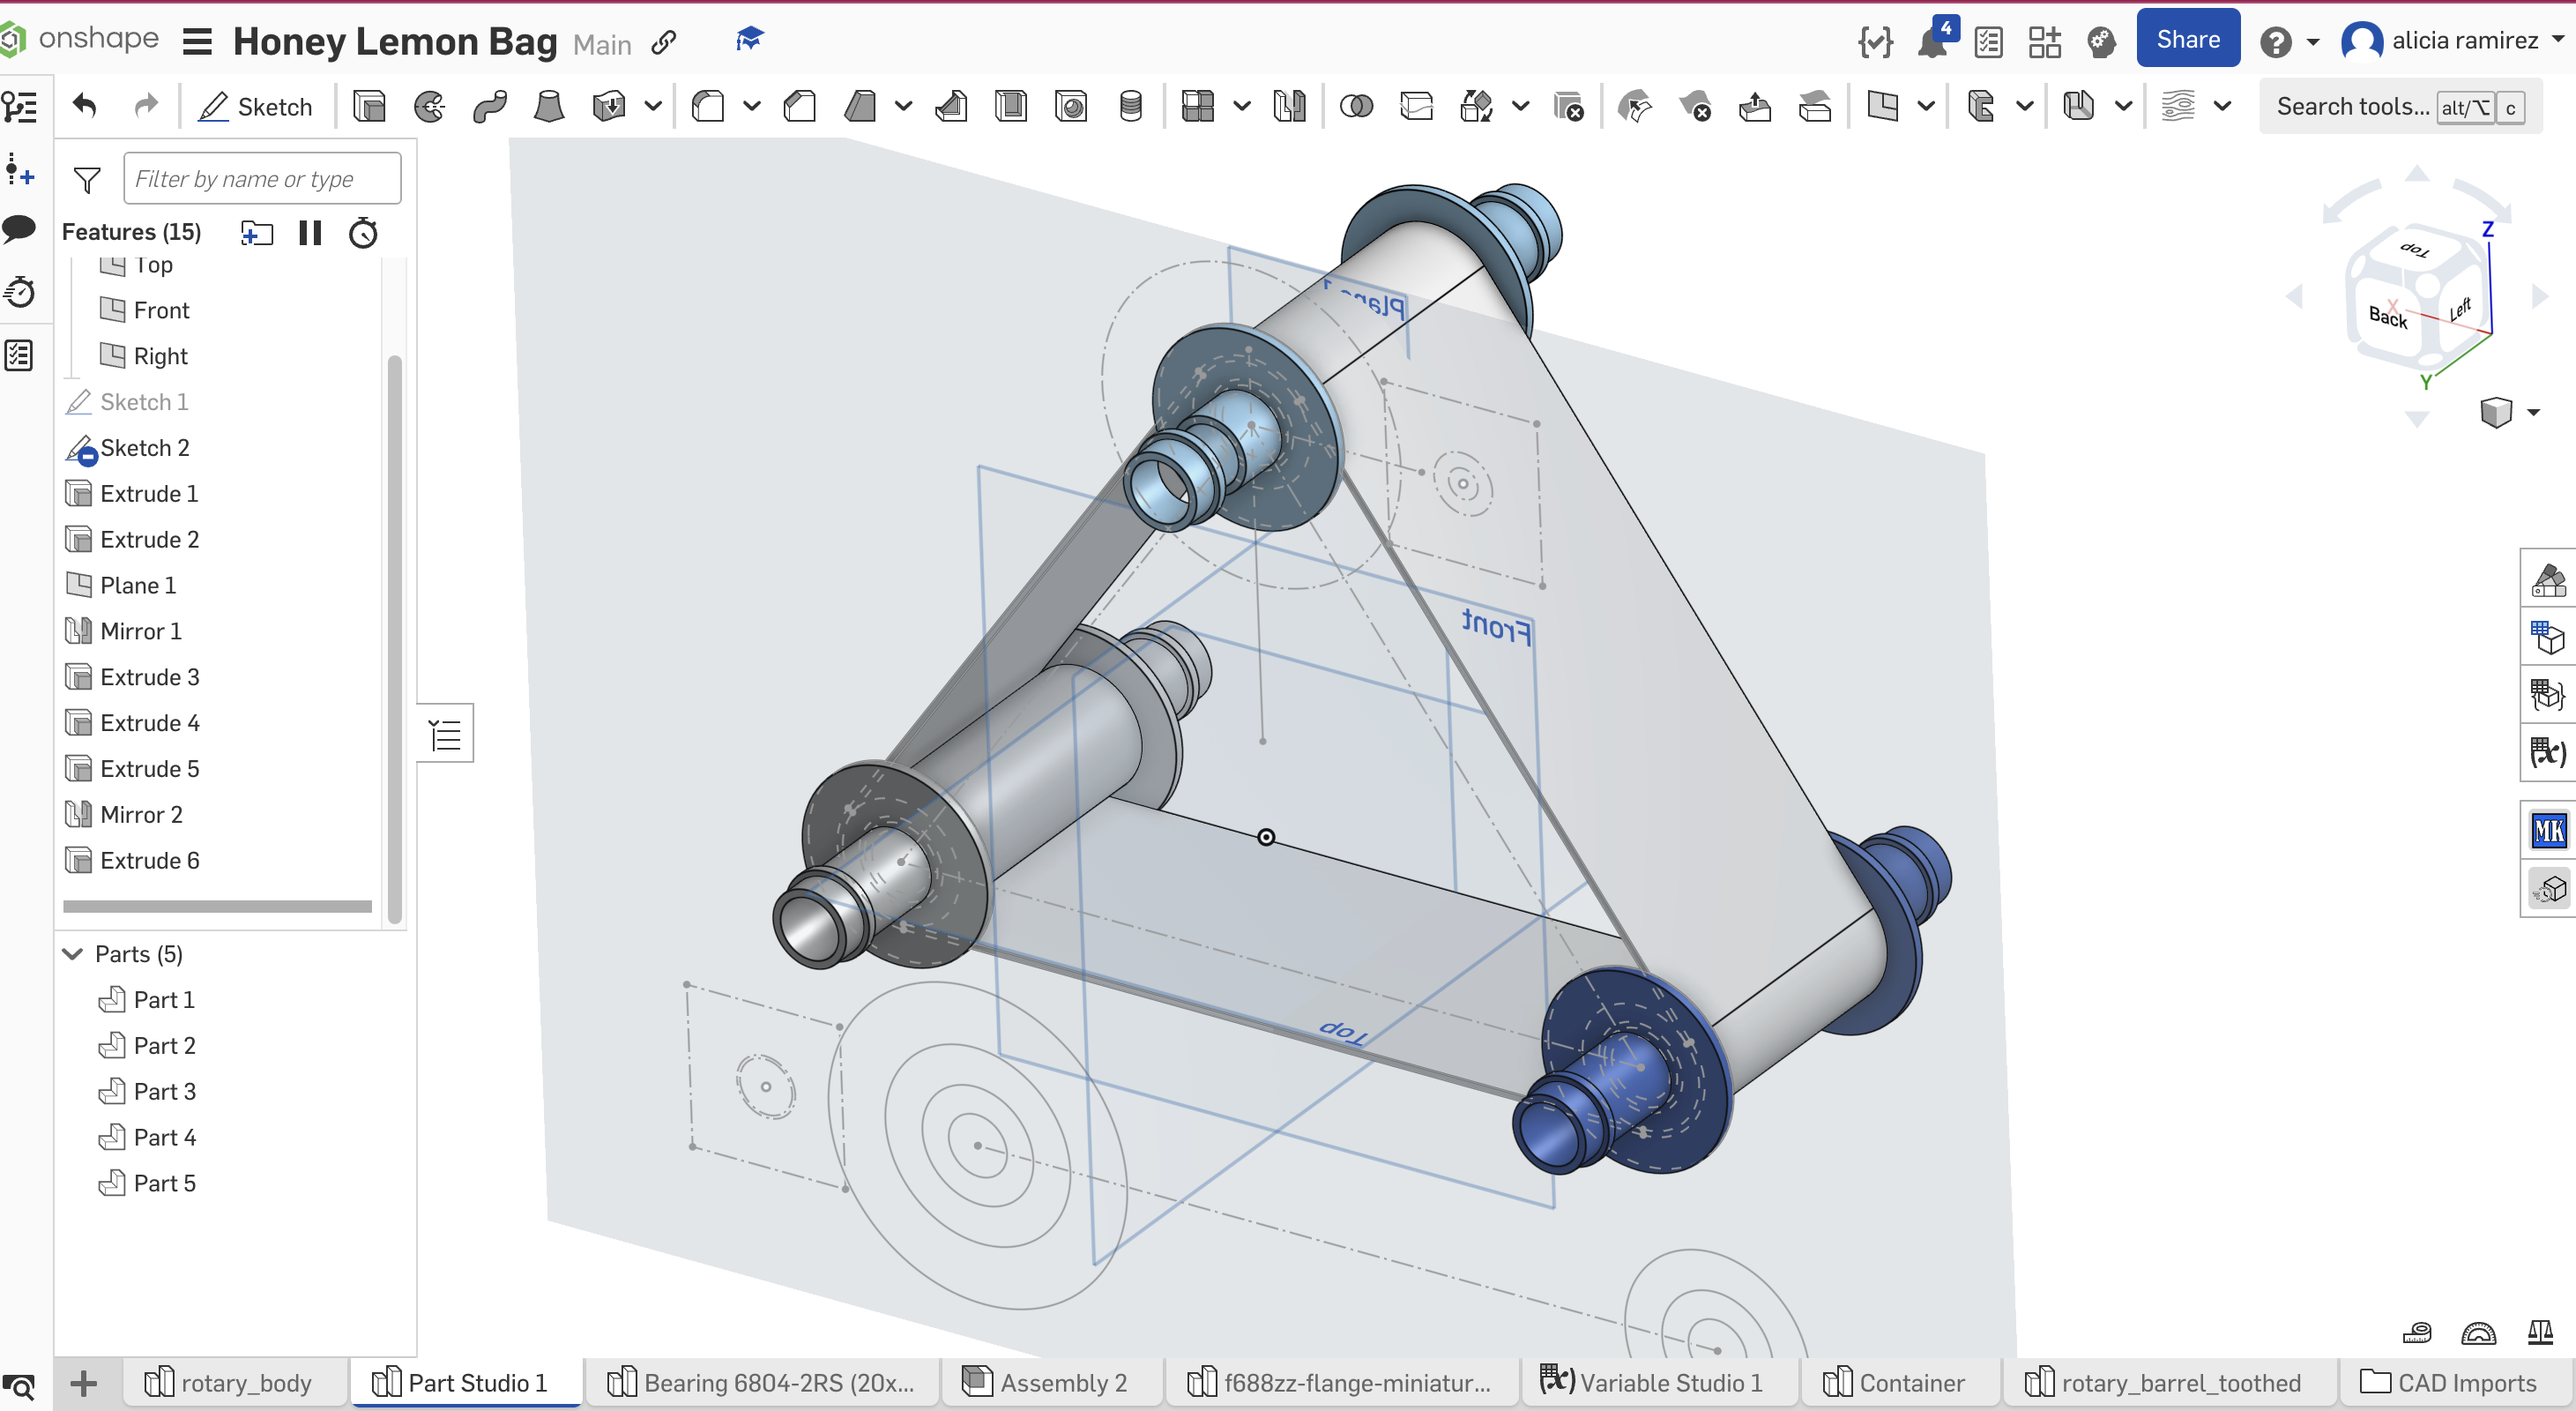Select the Chamfer tool icon
The width and height of the screenshot is (2576, 1411).
tap(800, 106)
